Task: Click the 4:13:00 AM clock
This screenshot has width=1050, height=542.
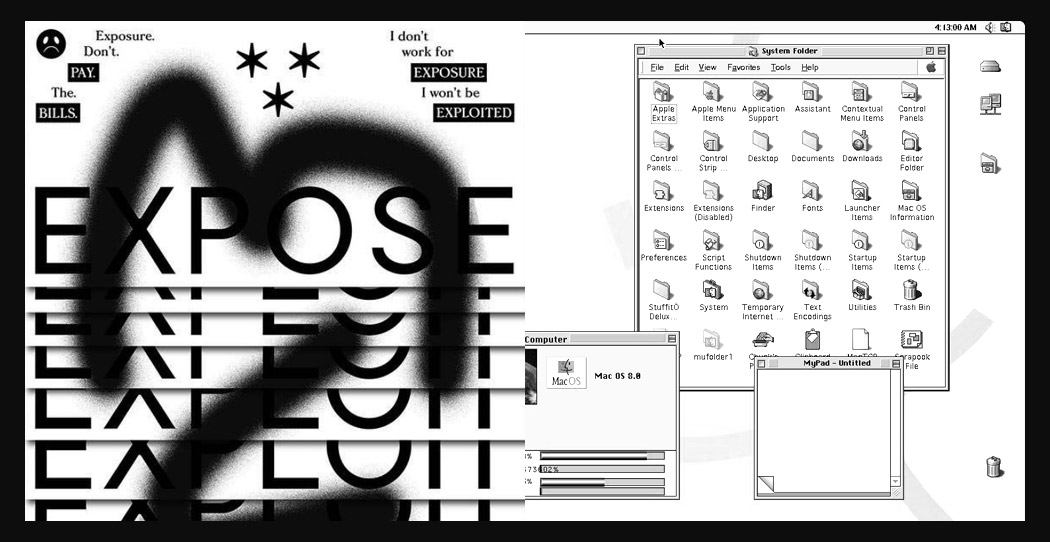Action: coord(955,27)
